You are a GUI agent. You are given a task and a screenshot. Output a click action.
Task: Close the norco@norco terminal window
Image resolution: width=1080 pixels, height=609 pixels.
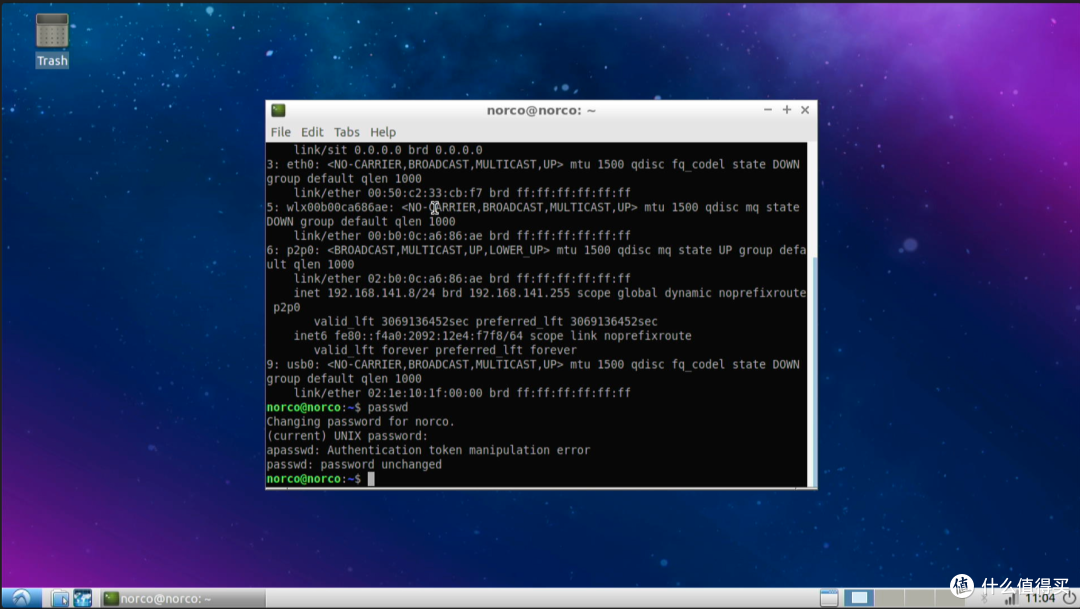click(x=804, y=110)
